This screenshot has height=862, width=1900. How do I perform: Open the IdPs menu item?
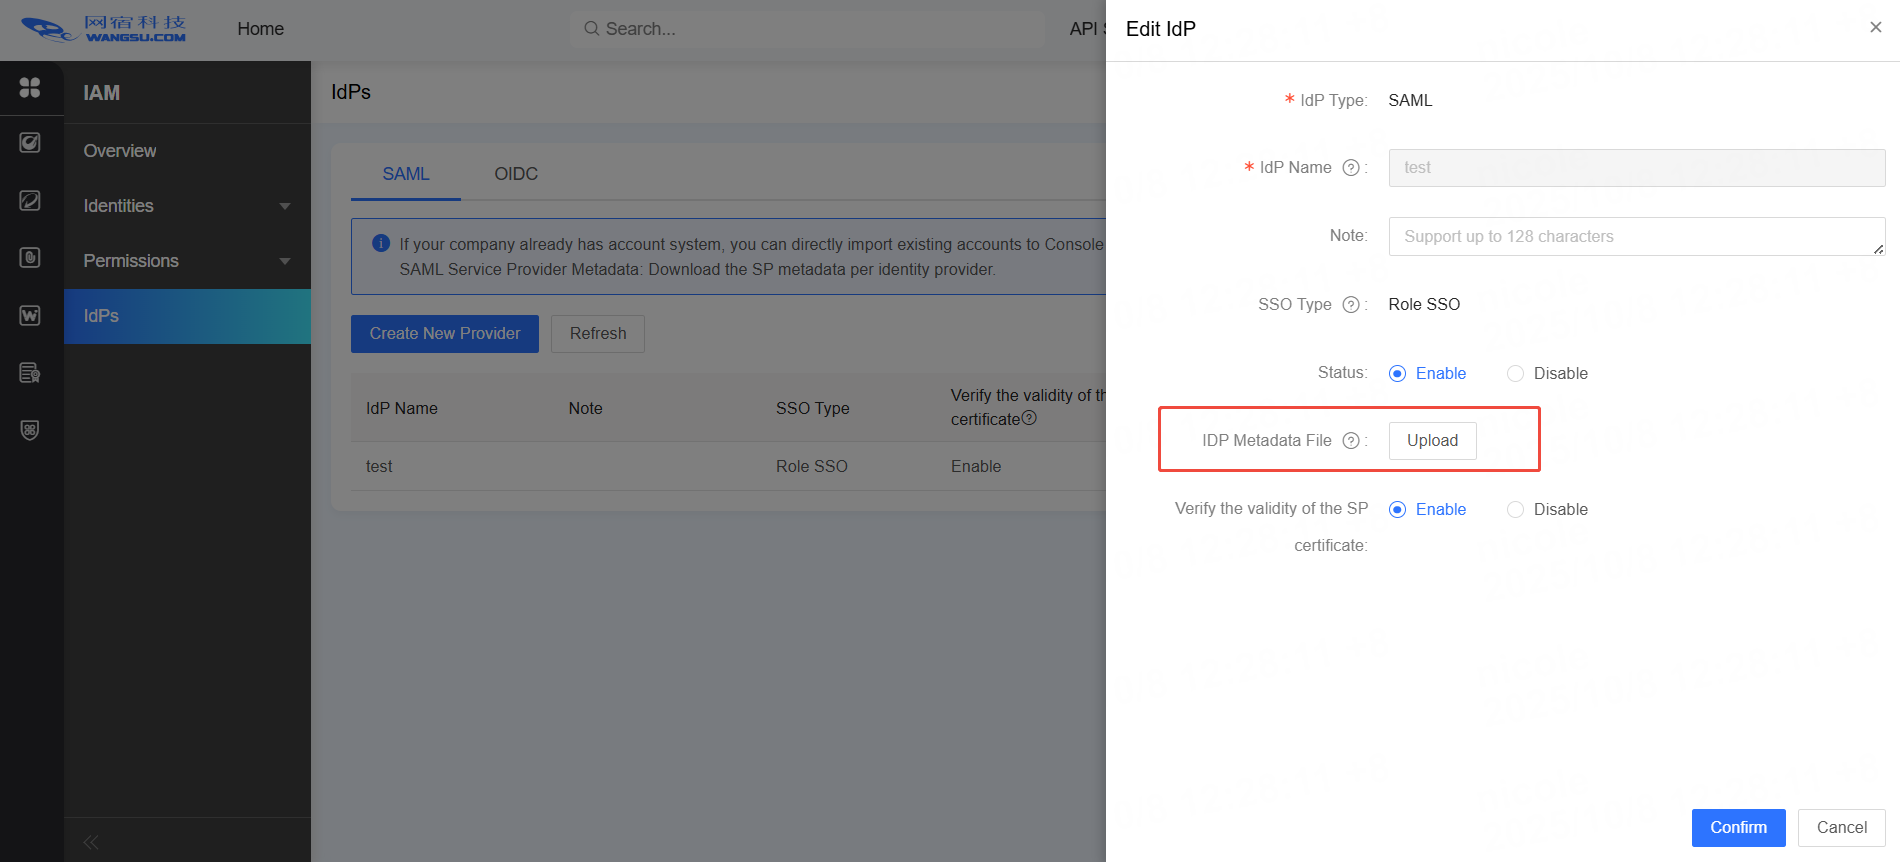coord(187,316)
